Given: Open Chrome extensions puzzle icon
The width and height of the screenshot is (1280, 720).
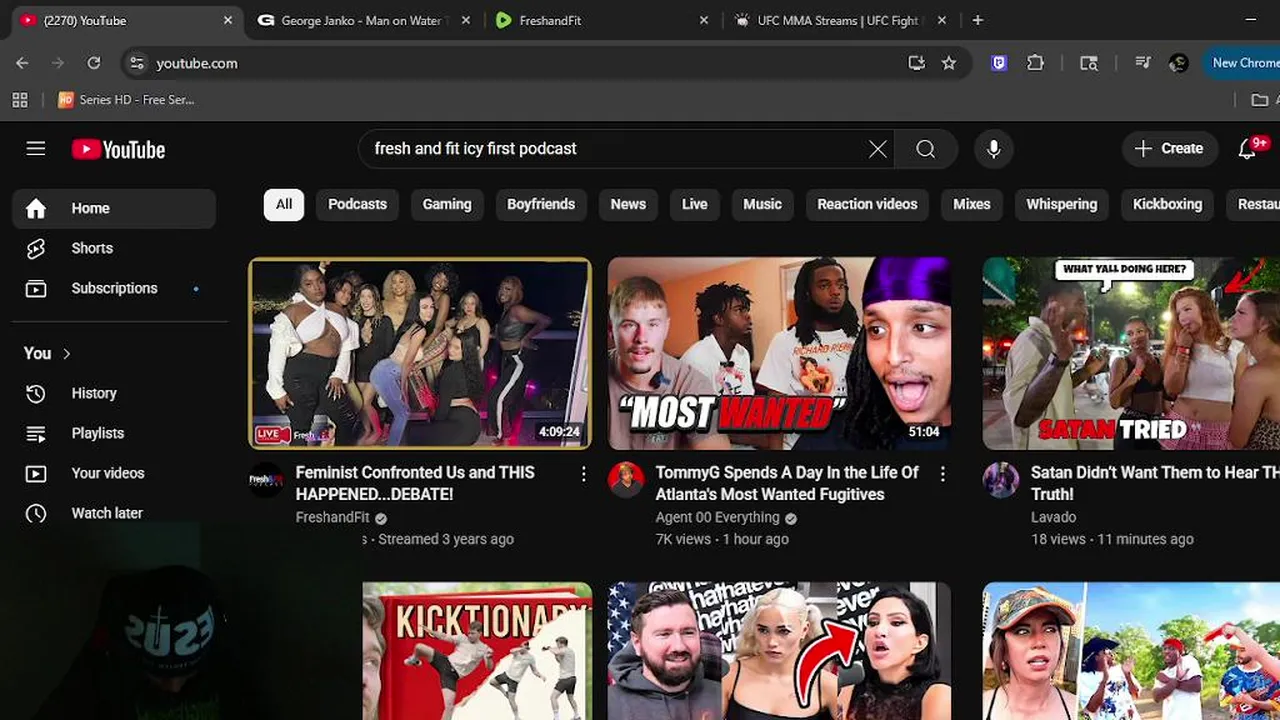Looking at the screenshot, I should tap(1035, 63).
